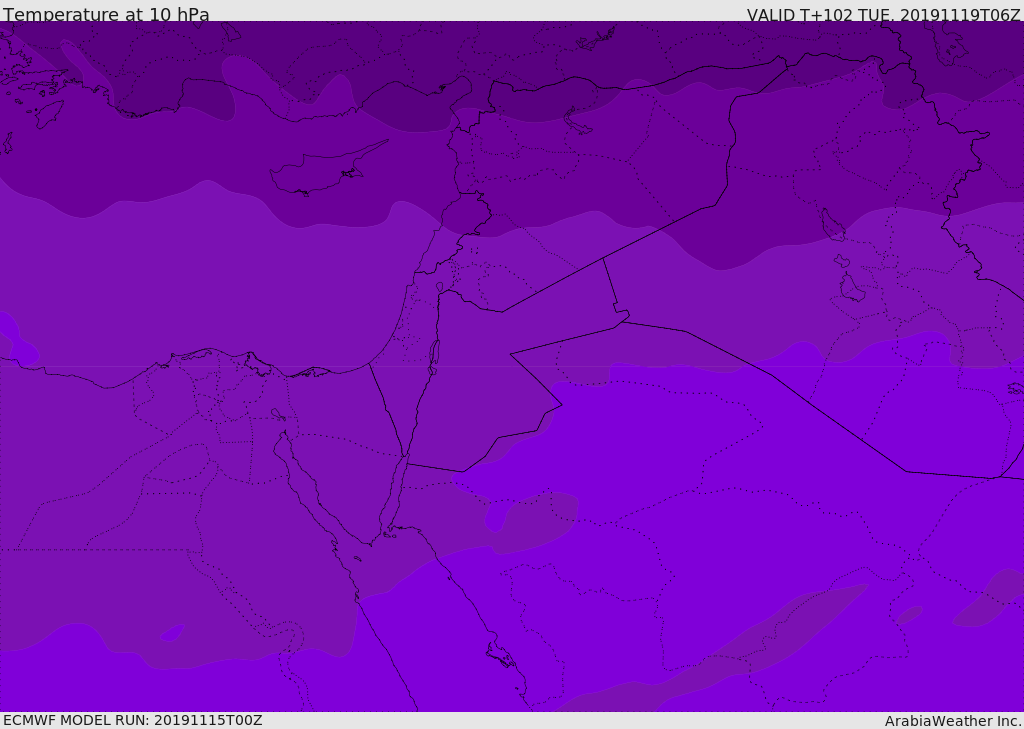Click the island of Cyprus on the map
The height and width of the screenshot is (729, 1024).
point(321,170)
